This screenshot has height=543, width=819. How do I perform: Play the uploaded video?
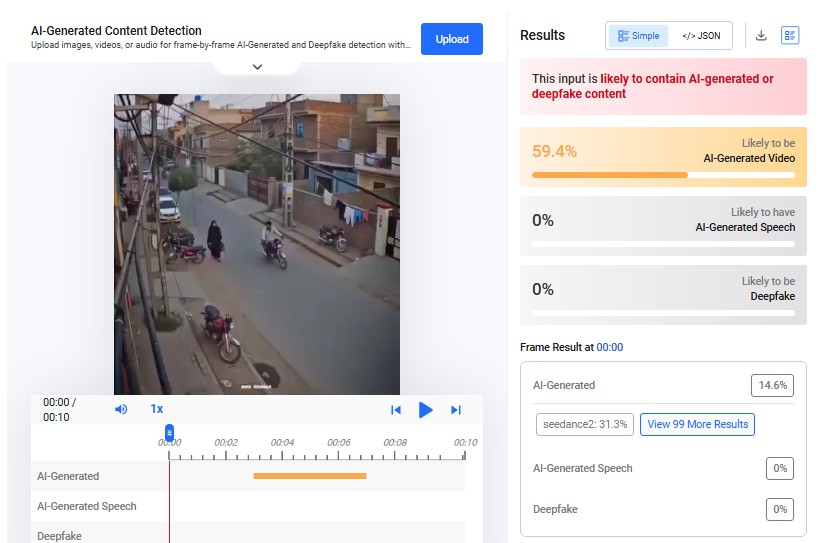point(426,410)
